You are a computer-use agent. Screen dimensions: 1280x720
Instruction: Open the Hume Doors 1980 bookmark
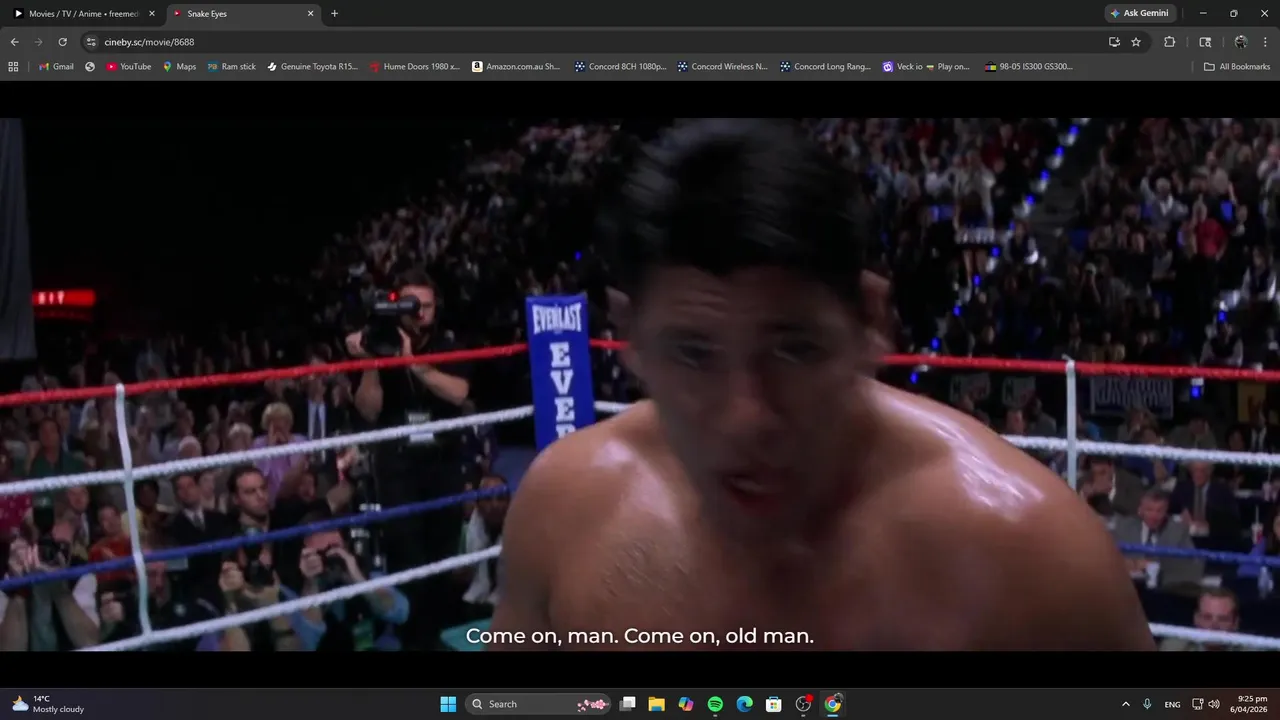coord(415,67)
